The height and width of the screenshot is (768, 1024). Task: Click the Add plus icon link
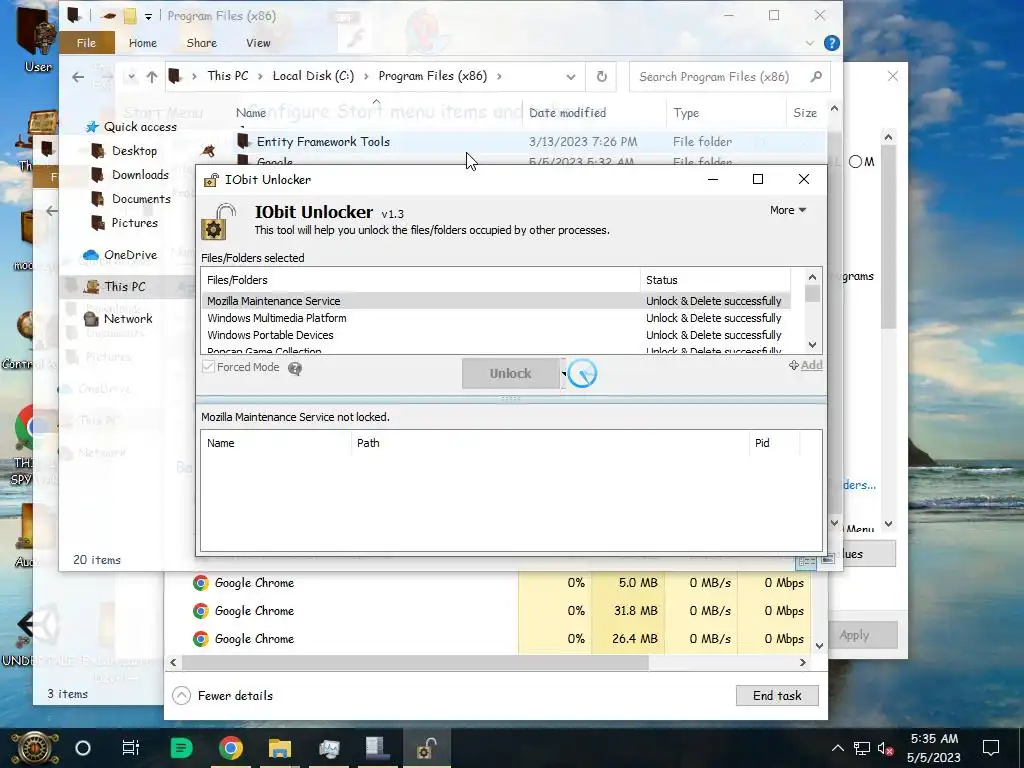click(805, 365)
